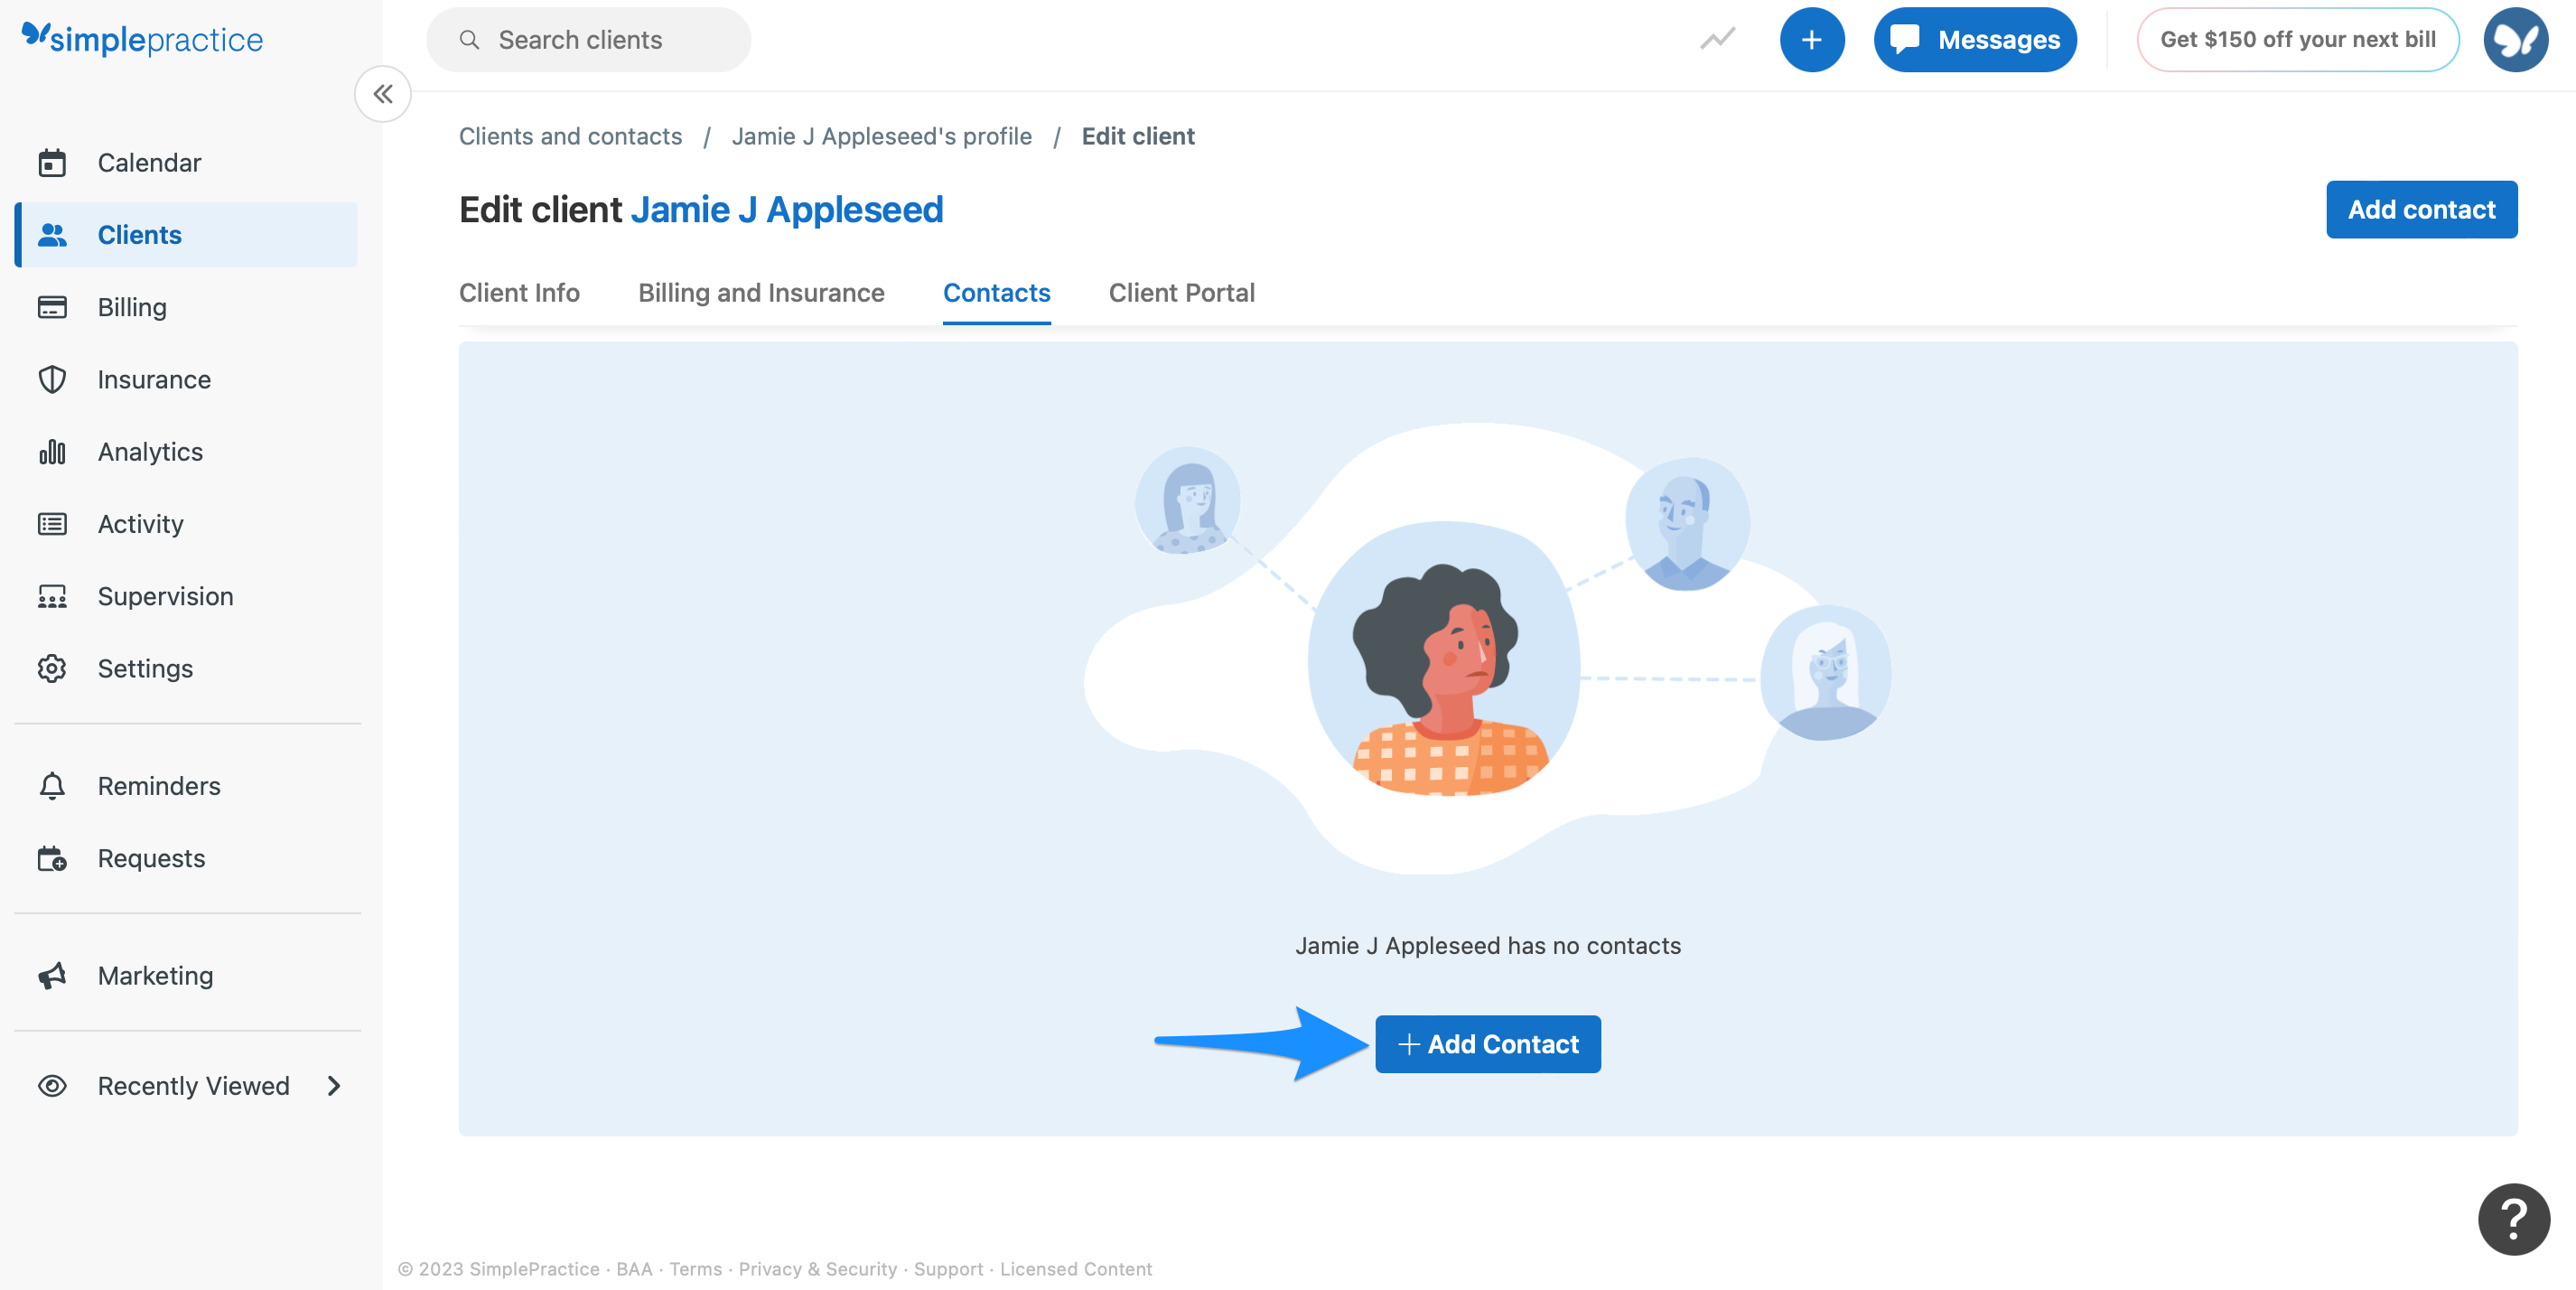Click the Requests calendar icon

point(52,858)
